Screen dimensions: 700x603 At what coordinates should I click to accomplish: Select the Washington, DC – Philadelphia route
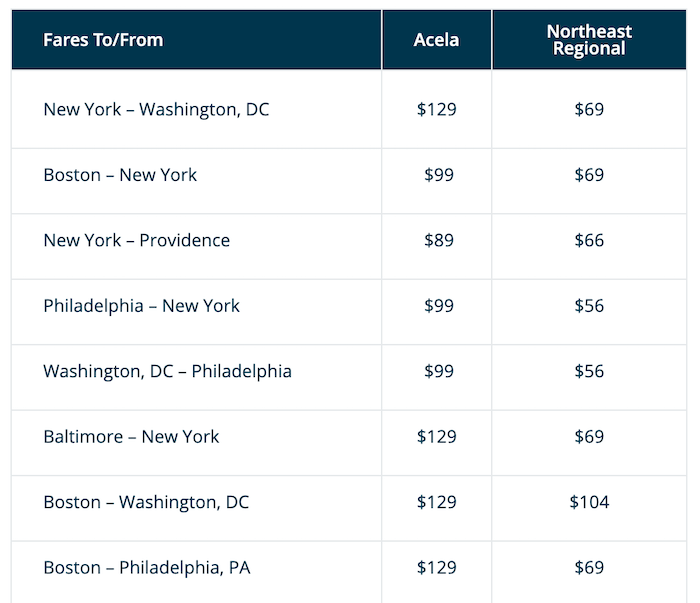[167, 371]
